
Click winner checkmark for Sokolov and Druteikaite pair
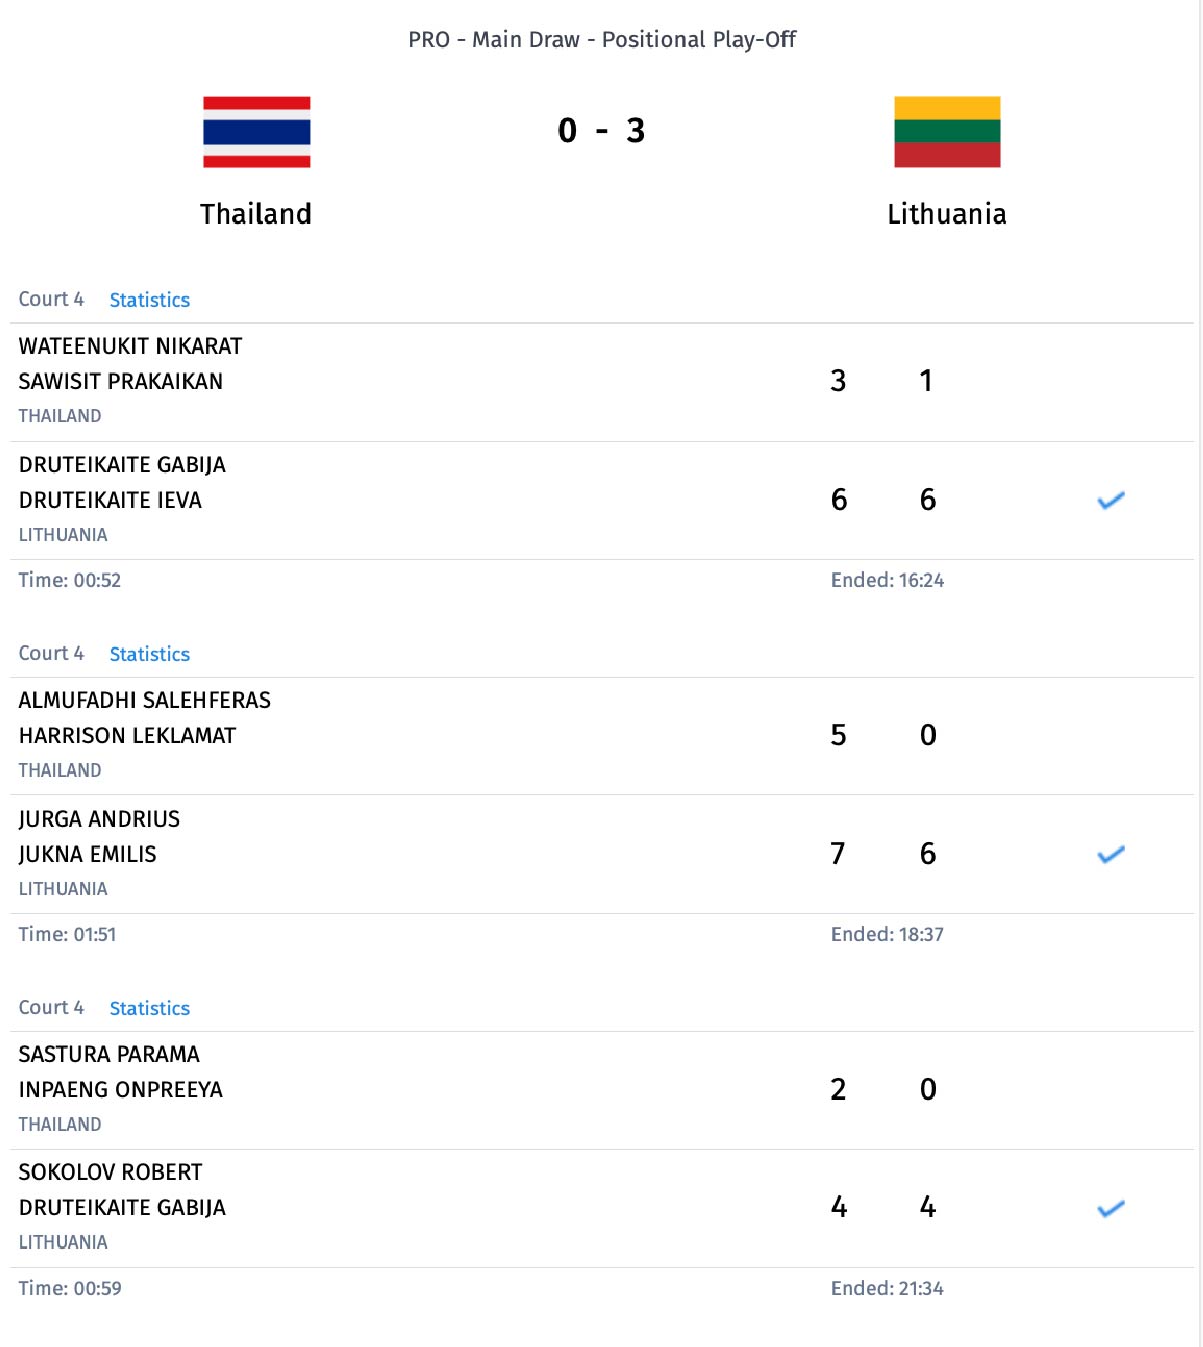tap(1111, 1208)
